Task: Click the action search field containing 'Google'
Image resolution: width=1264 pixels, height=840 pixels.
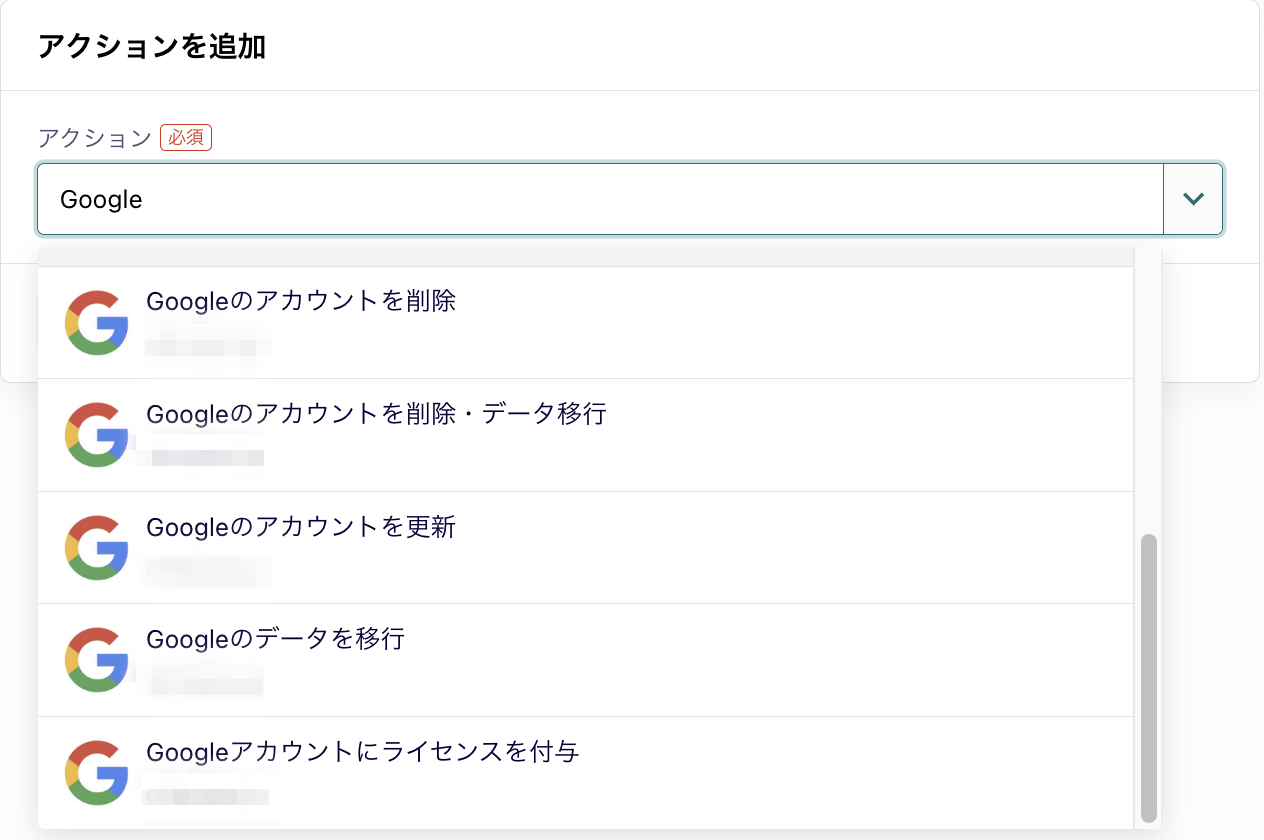Action: tap(600, 199)
